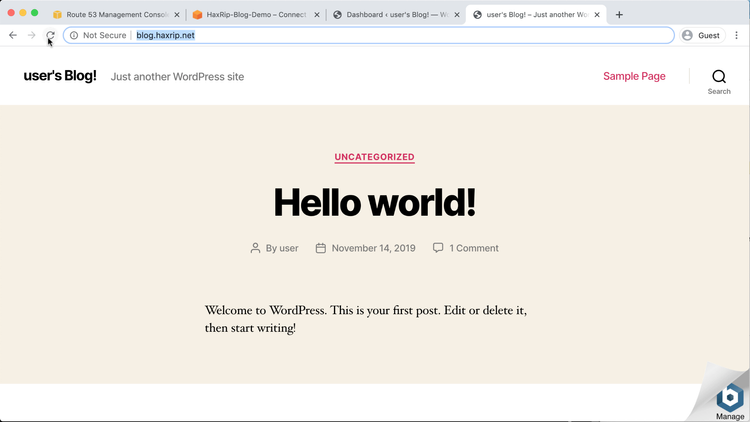
Task: Open the Chrome three-dot menu
Action: [x=737, y=35]
